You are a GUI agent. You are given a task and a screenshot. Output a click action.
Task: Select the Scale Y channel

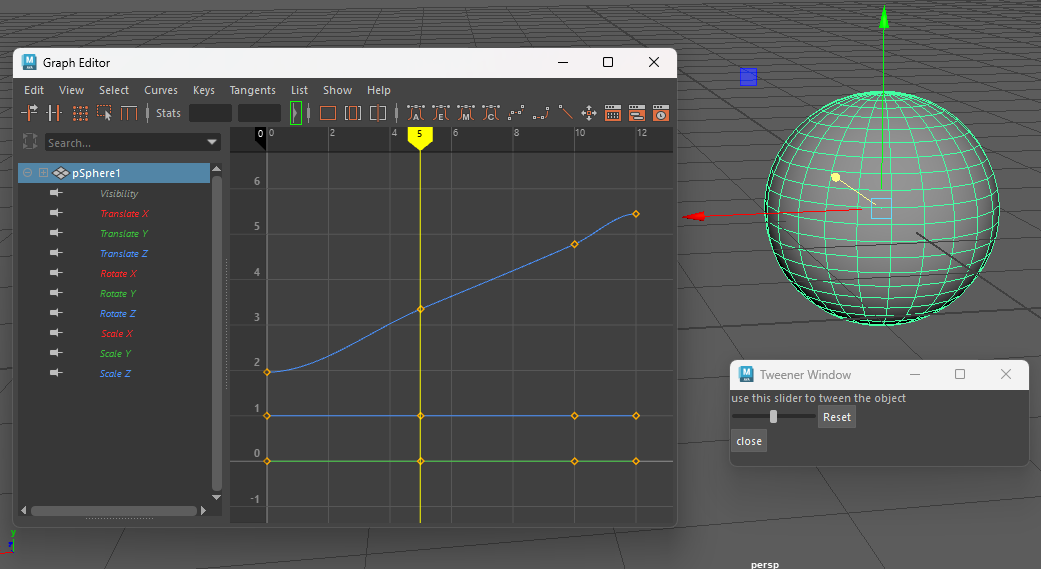(116, 353)
